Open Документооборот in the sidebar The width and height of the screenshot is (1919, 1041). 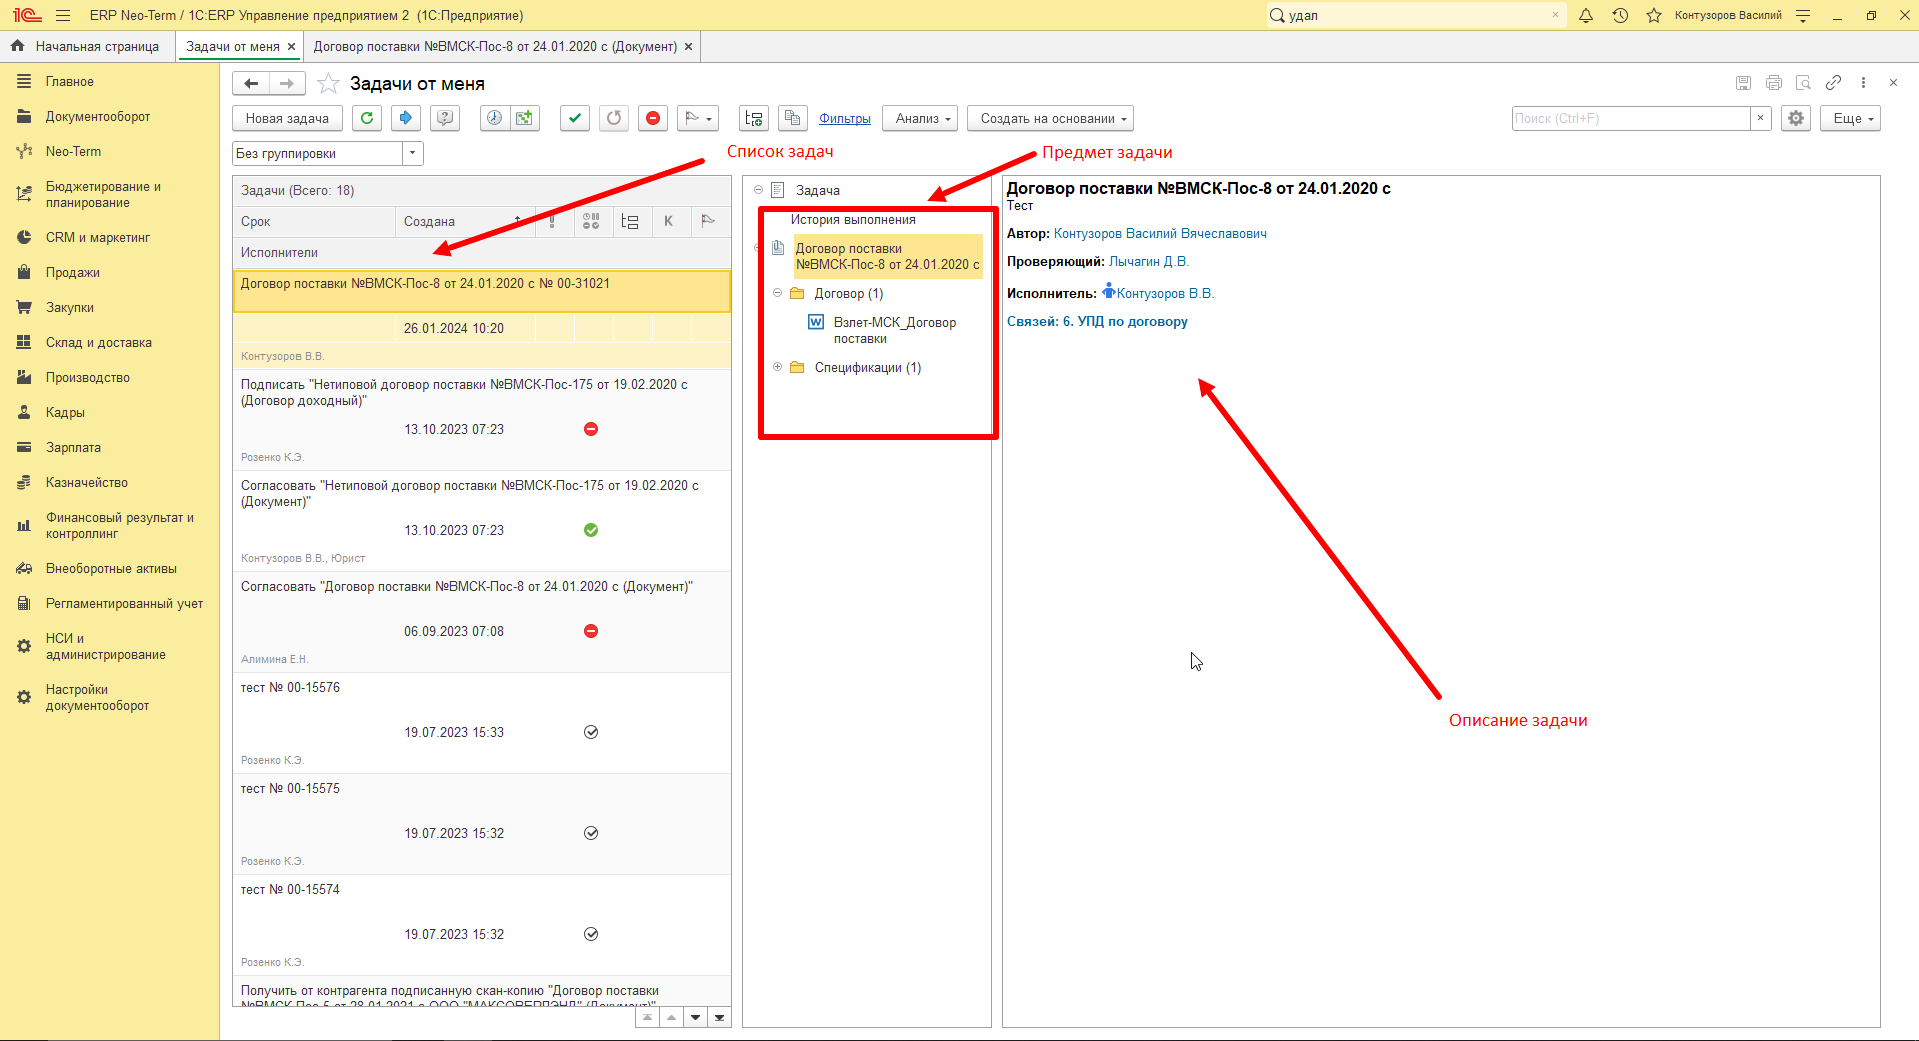pos(98,116)
